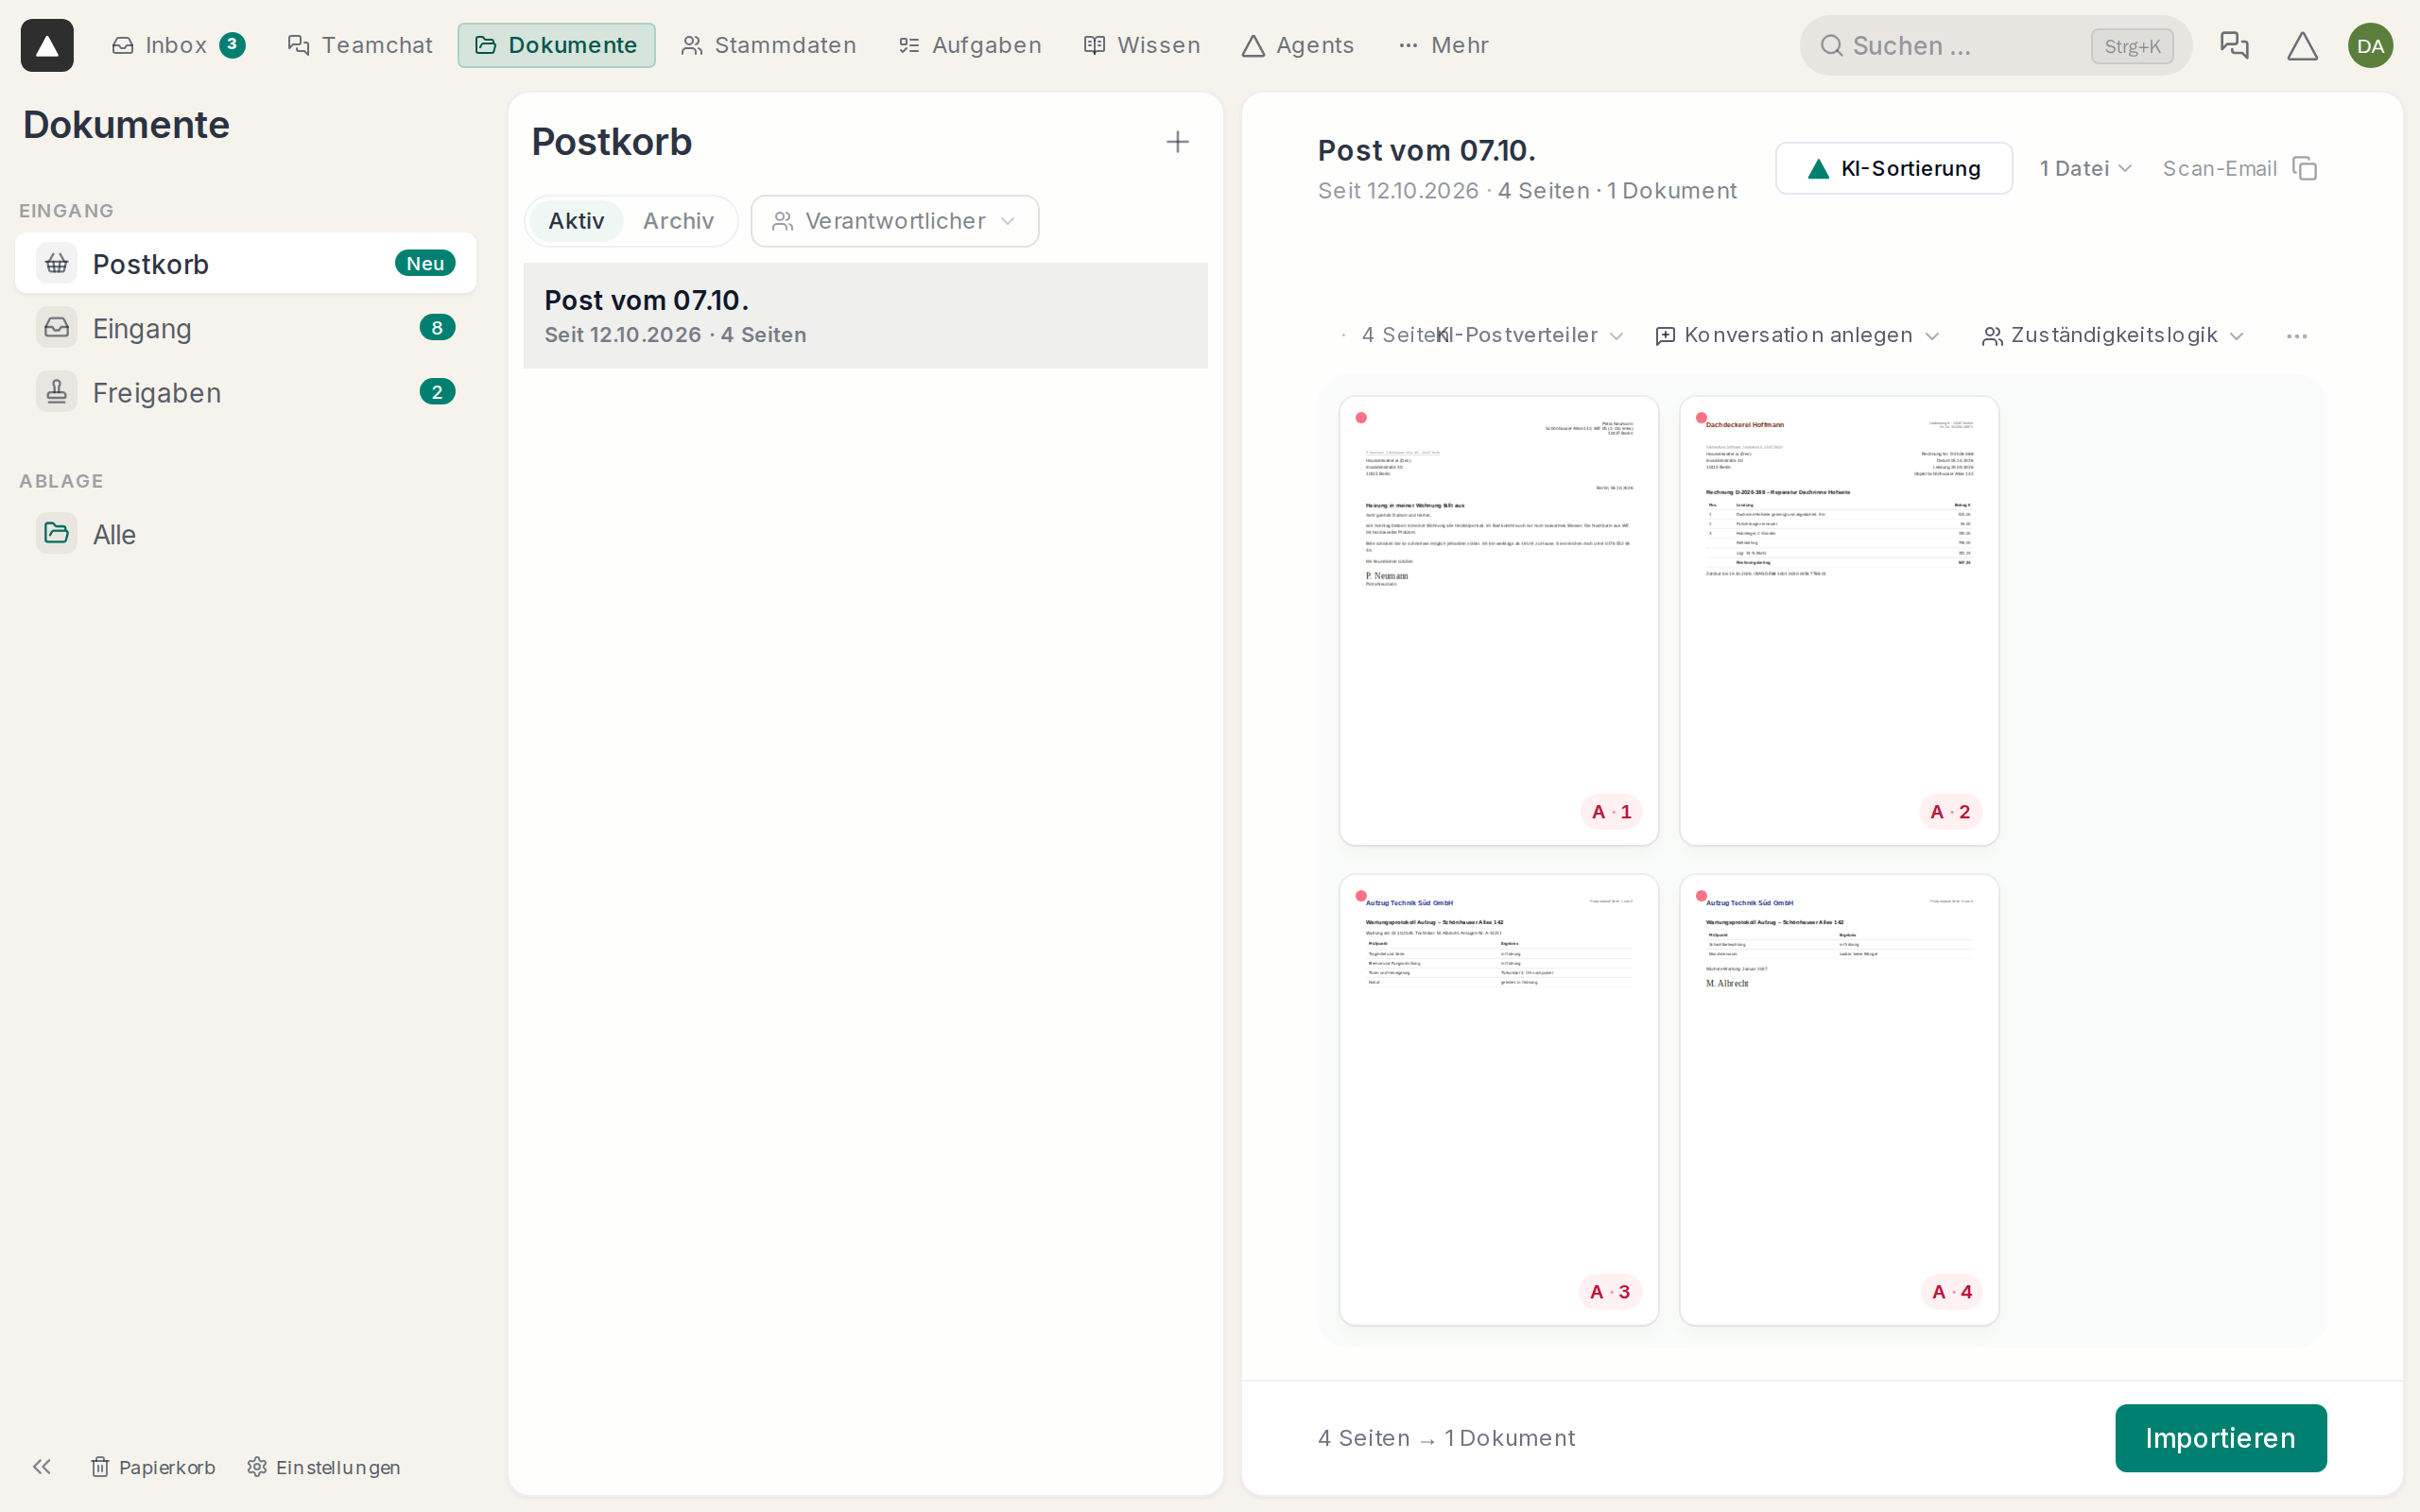Click the Freigaben stamp icon

click(57, 392)
